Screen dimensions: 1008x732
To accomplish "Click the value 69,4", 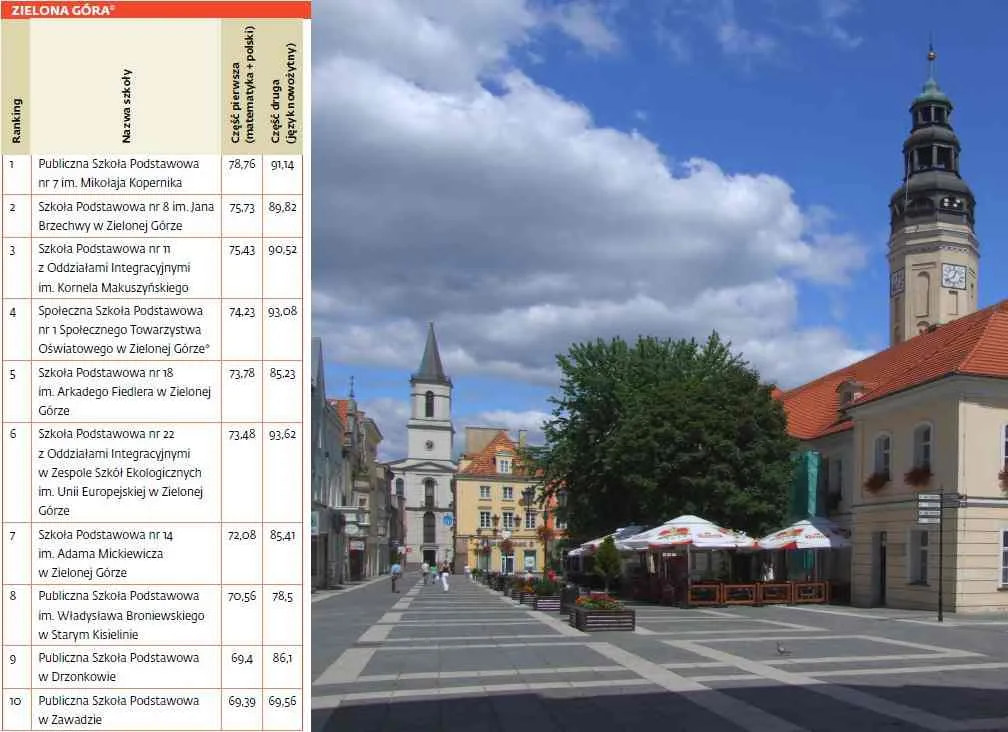I will click(242, 659).
